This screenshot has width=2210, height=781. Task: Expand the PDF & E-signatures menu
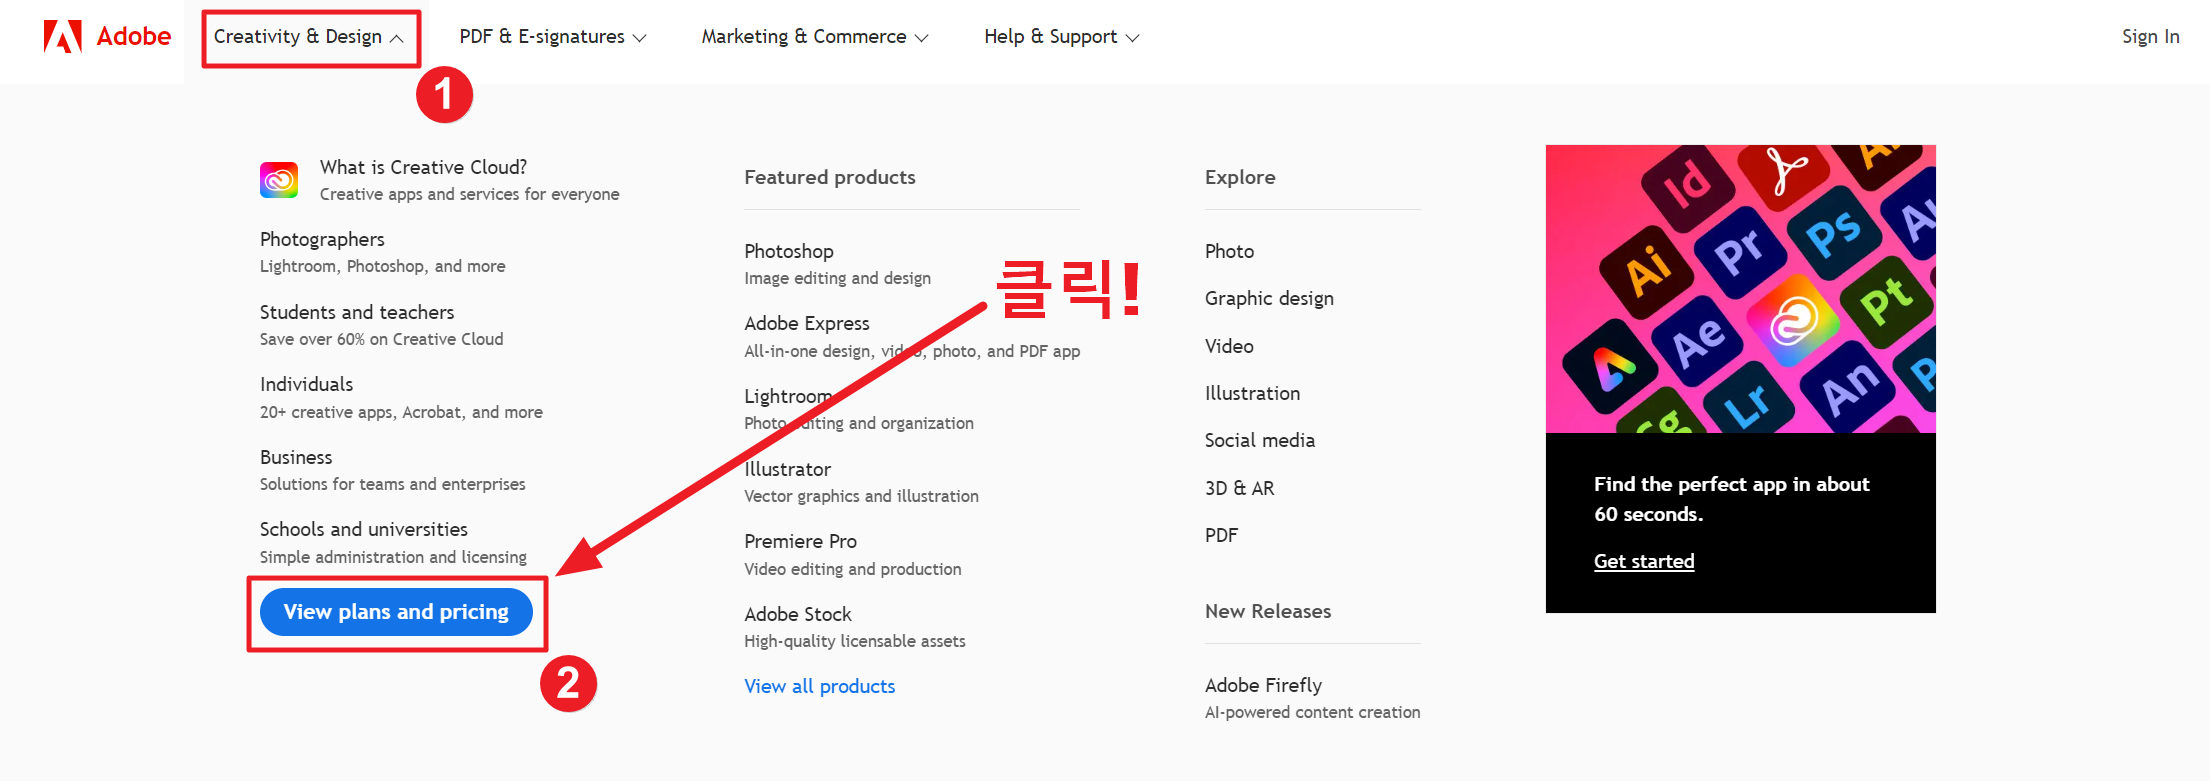coord(553,37)
